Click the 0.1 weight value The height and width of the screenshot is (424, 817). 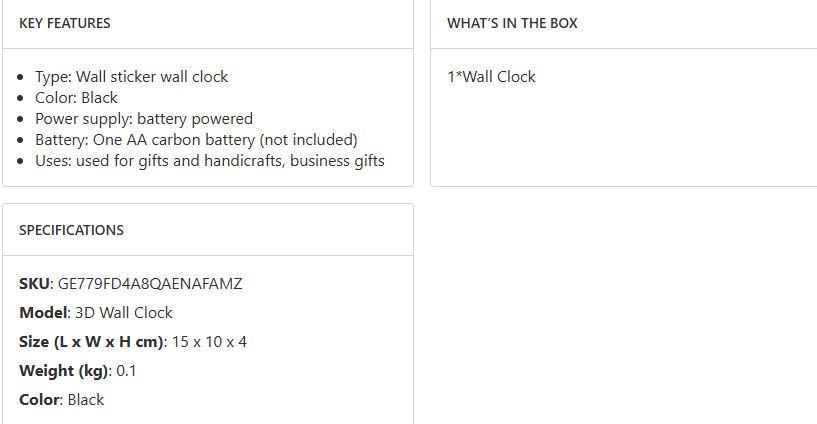point(126,371)
